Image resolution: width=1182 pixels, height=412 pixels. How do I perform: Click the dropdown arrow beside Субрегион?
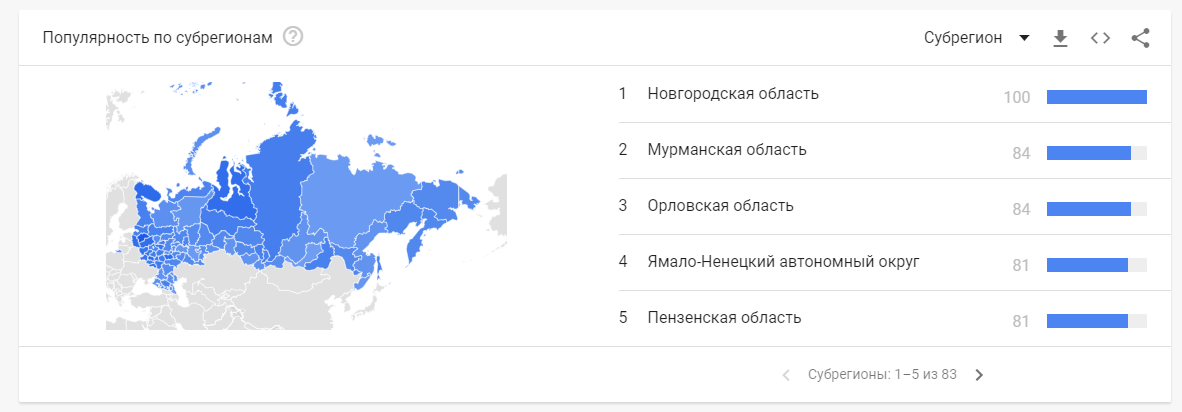pos(1024,38)
